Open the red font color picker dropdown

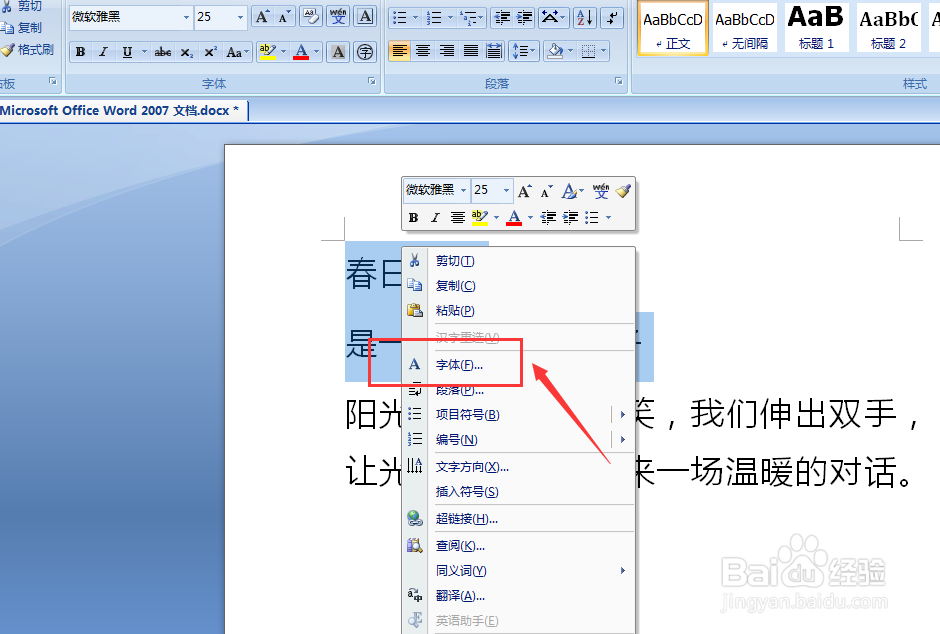(316, 51)
